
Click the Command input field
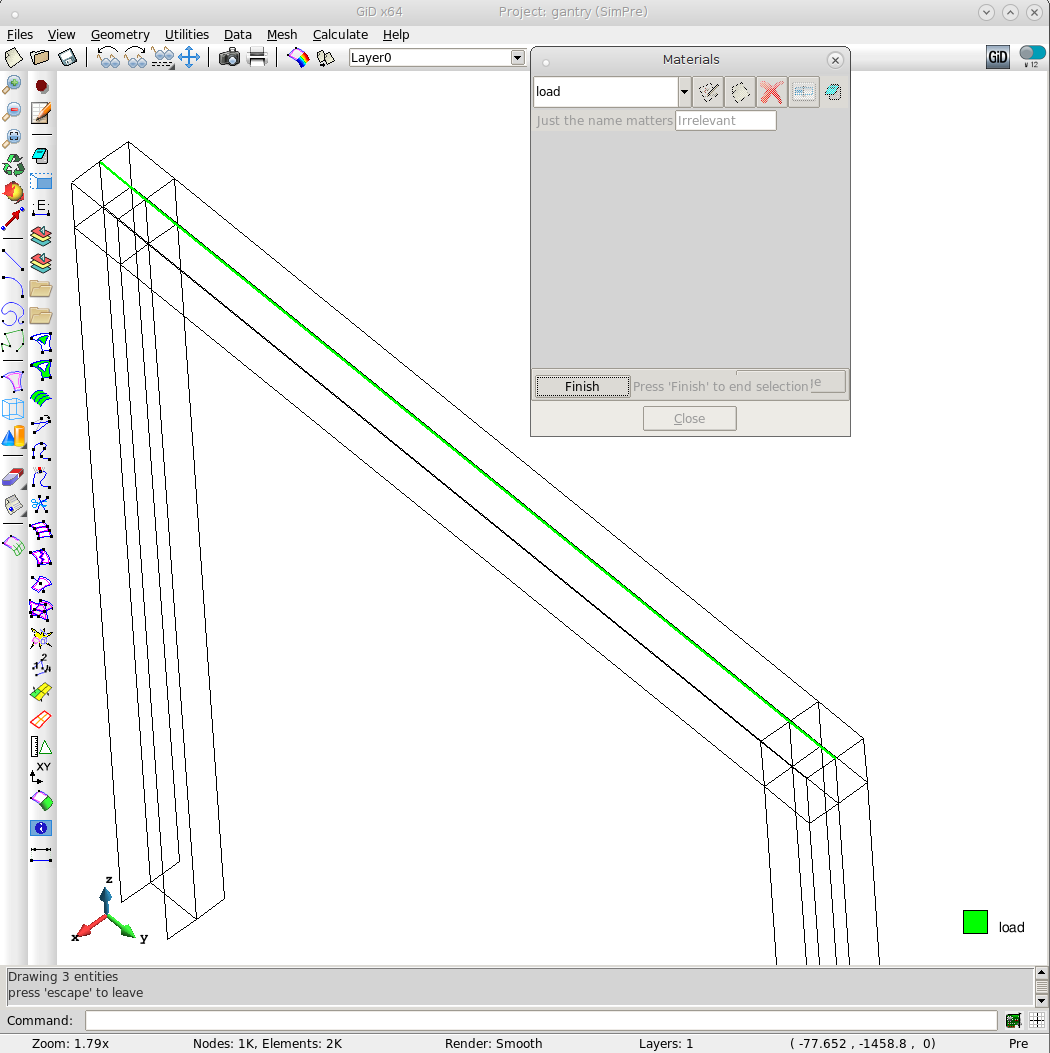tap(541, 1020)
